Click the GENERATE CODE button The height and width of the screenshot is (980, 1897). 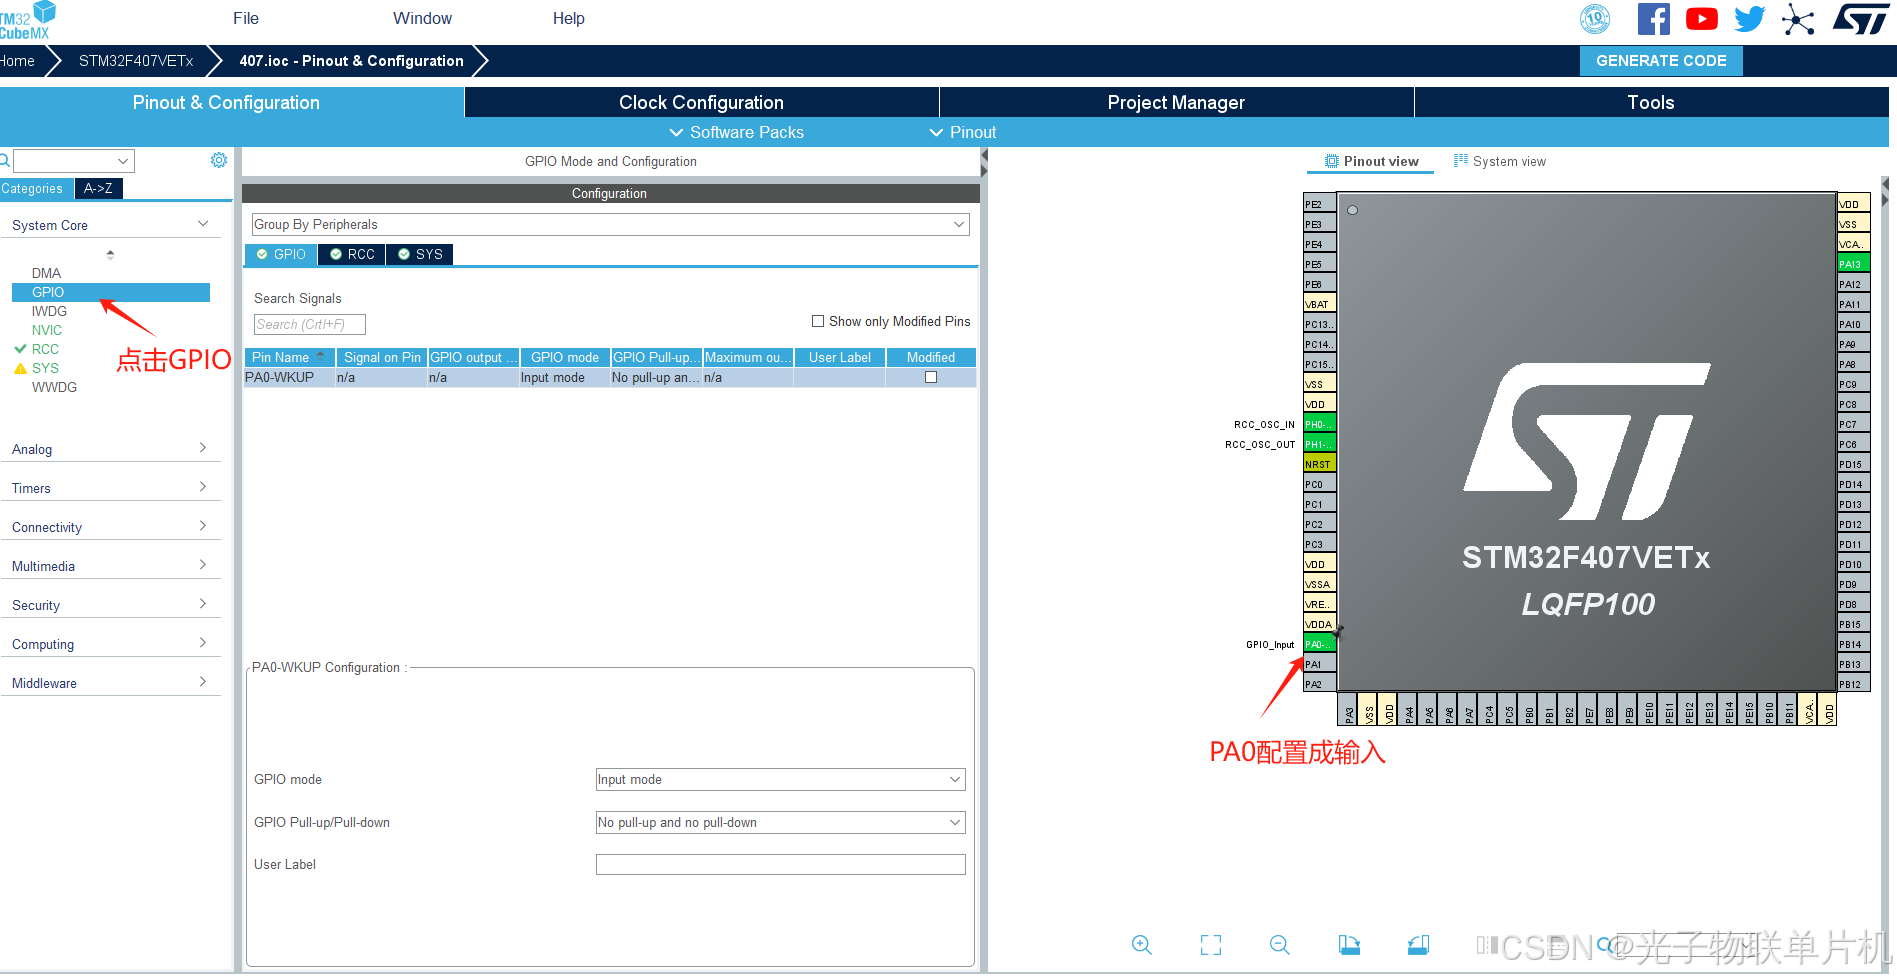pyautogui.click(x=1661, y=60)
